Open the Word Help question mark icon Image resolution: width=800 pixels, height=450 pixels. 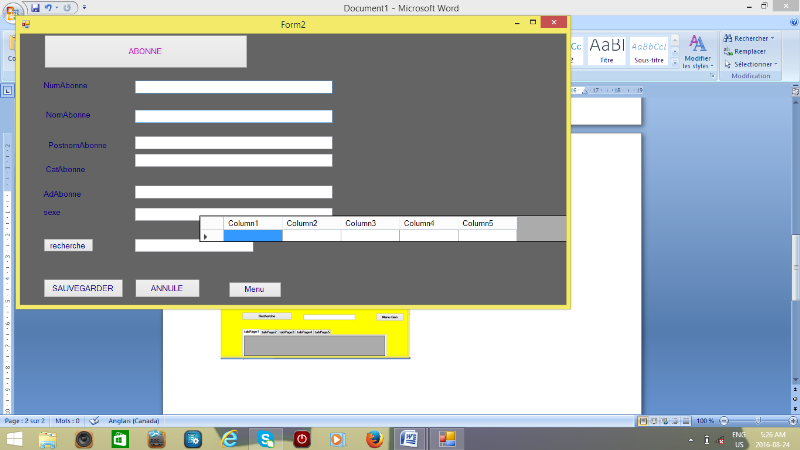pos(794,22)
